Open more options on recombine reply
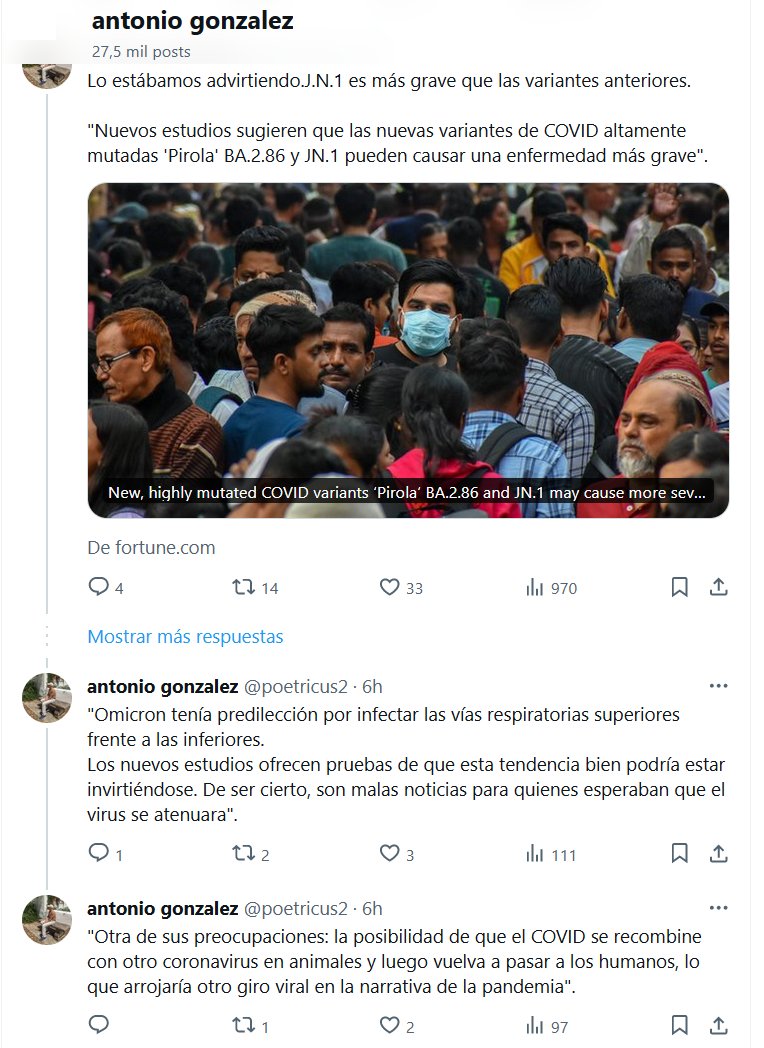The height and width of the screenshot is (1048, 764). point(718,908)
